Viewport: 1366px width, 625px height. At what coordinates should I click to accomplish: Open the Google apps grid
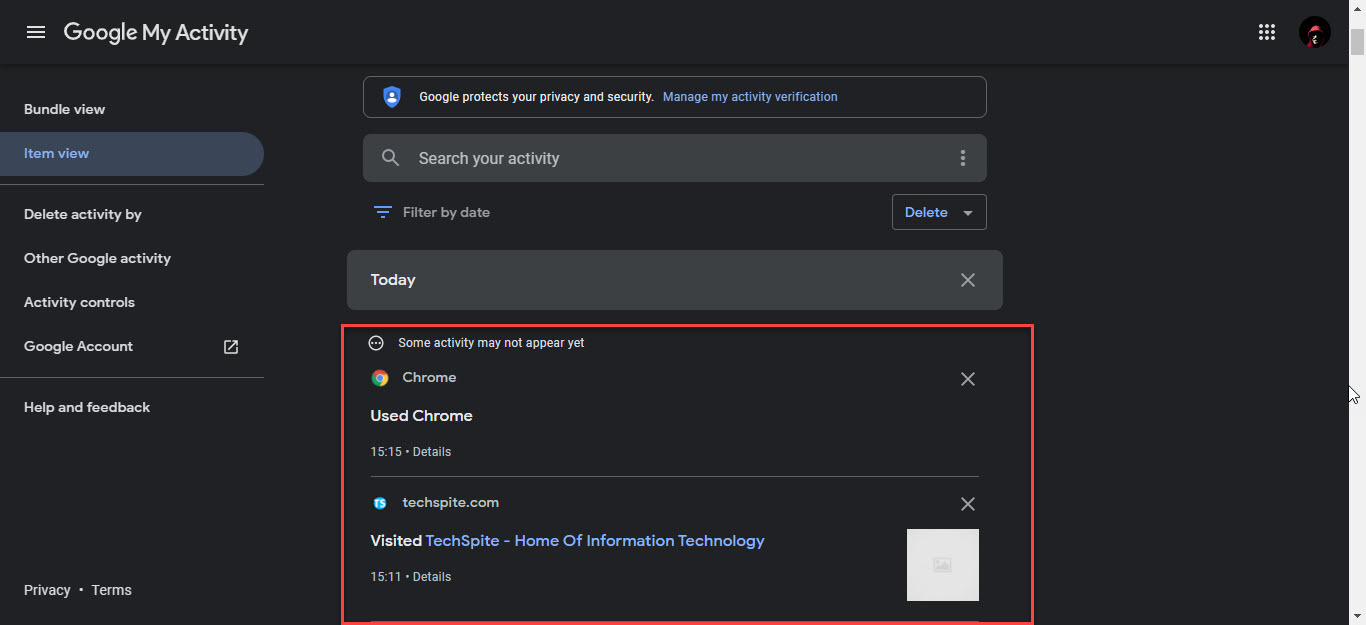pos(1267,32)
